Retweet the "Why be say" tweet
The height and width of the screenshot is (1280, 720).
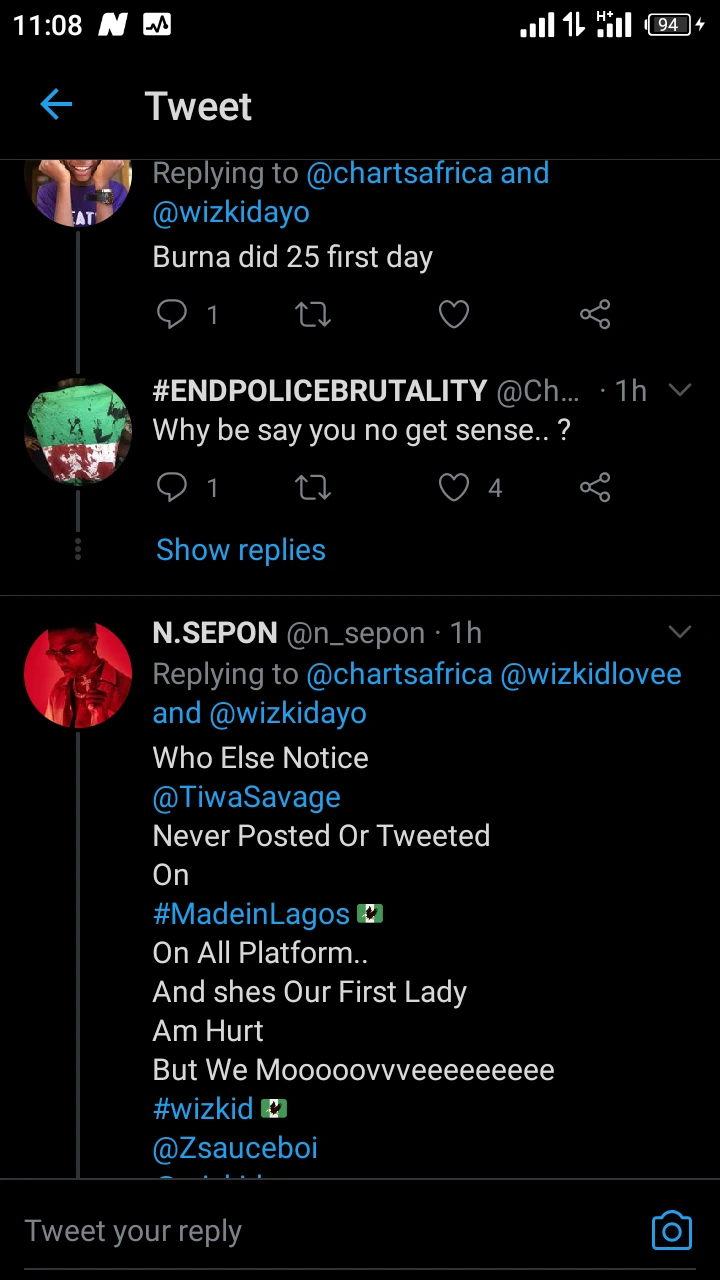[x=313, y=488]
